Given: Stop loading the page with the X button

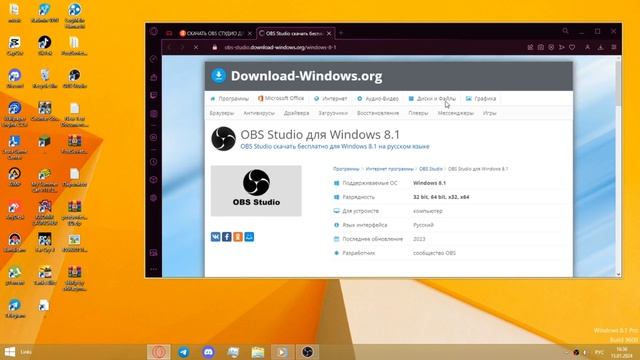Looking at the screenshot, I should click(x=196, y=47).
